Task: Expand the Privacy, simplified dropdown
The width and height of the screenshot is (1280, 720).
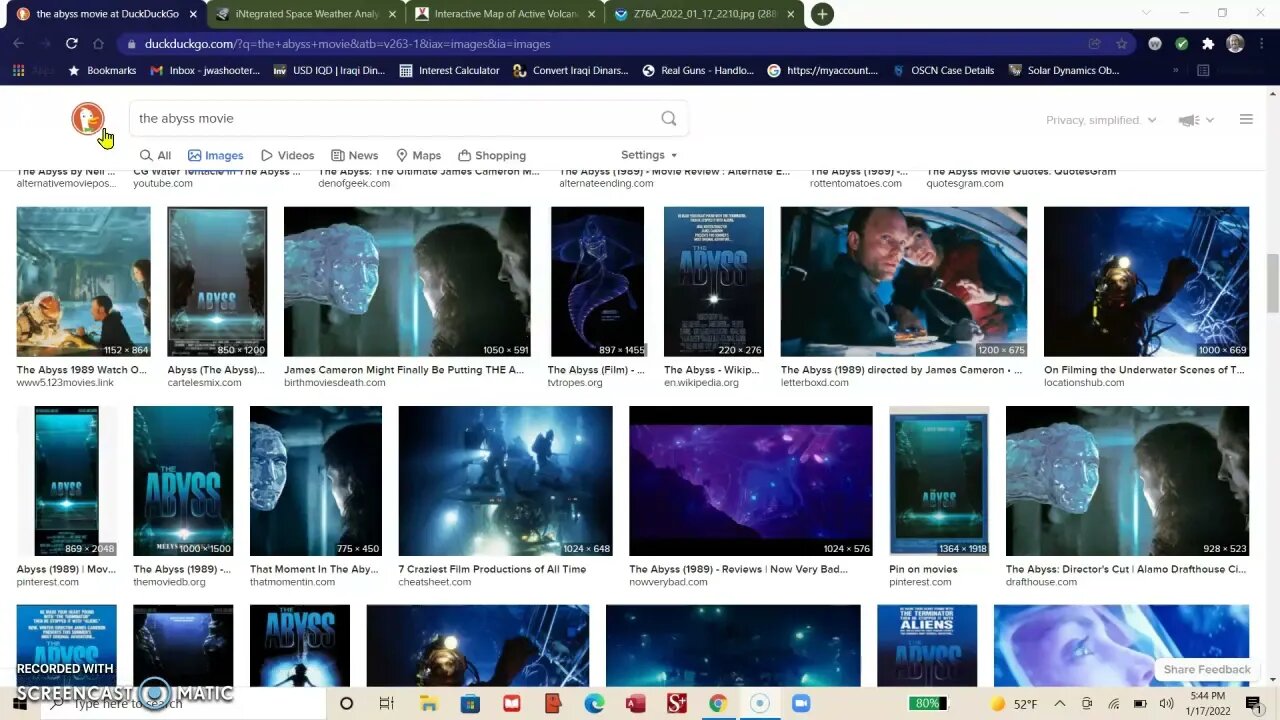Action: 1101,120
